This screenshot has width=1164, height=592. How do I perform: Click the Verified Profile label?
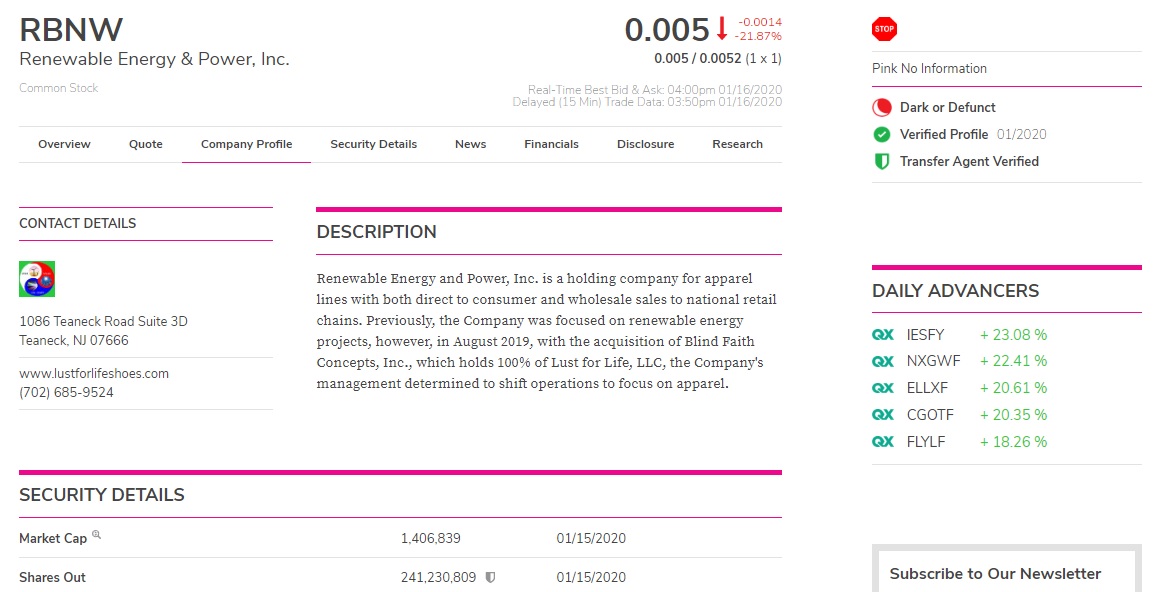pos(944,134)
